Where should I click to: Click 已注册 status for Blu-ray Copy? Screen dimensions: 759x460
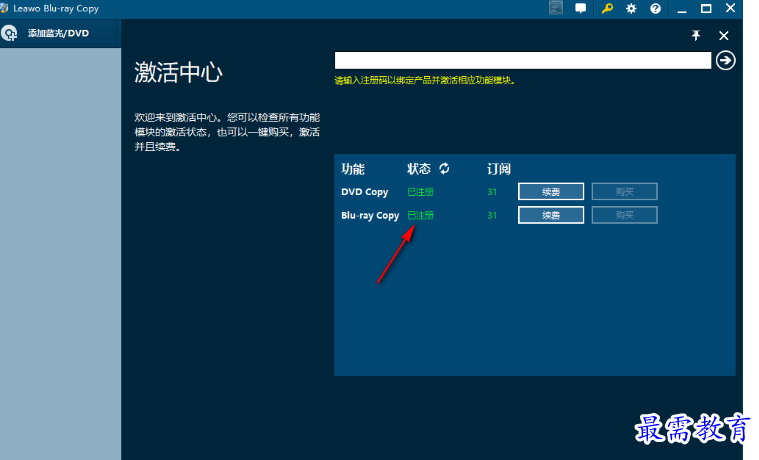421,215
